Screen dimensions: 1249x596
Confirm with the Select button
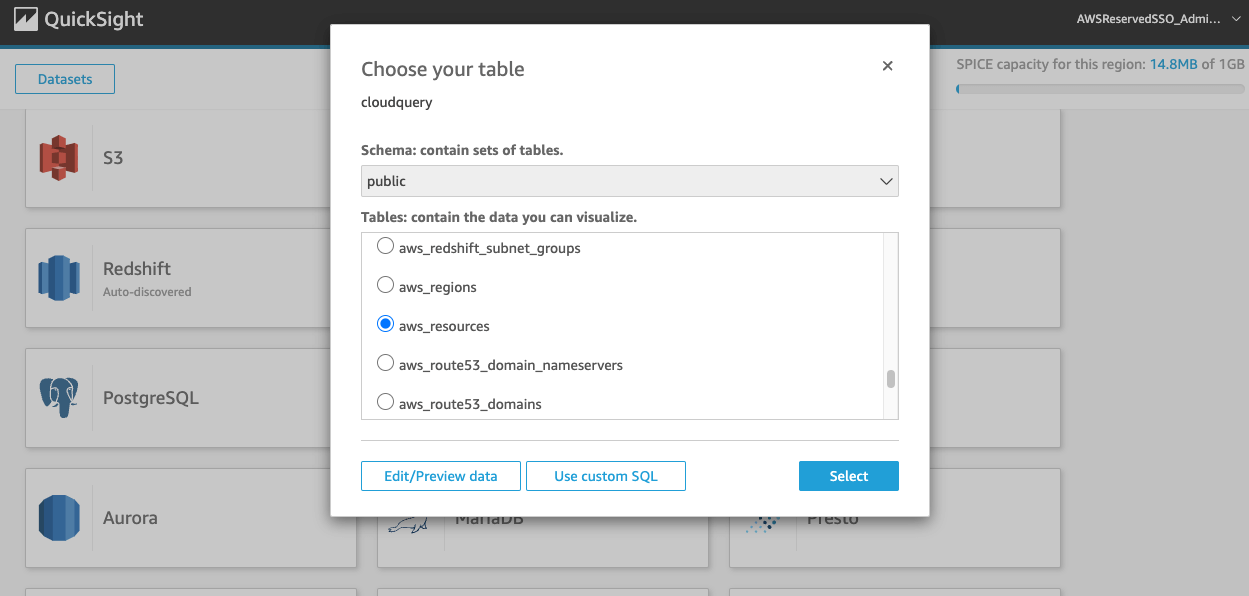pyautogui.click(x=848, y=476)
